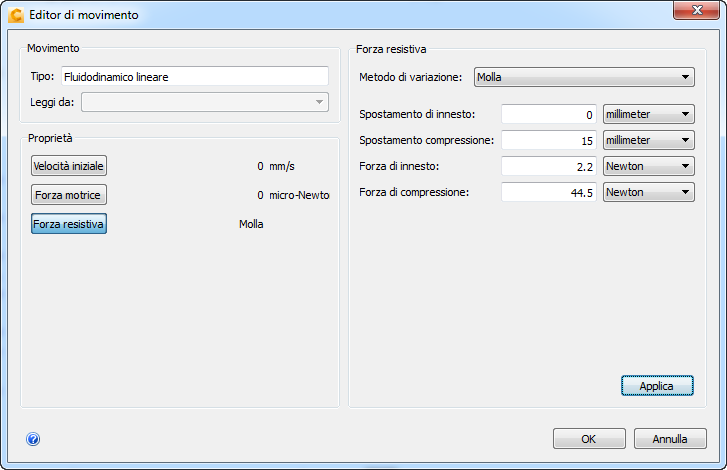Click the Spostamento compressione value field
This screenshot has width=727, height=470.
coord(548,140)
